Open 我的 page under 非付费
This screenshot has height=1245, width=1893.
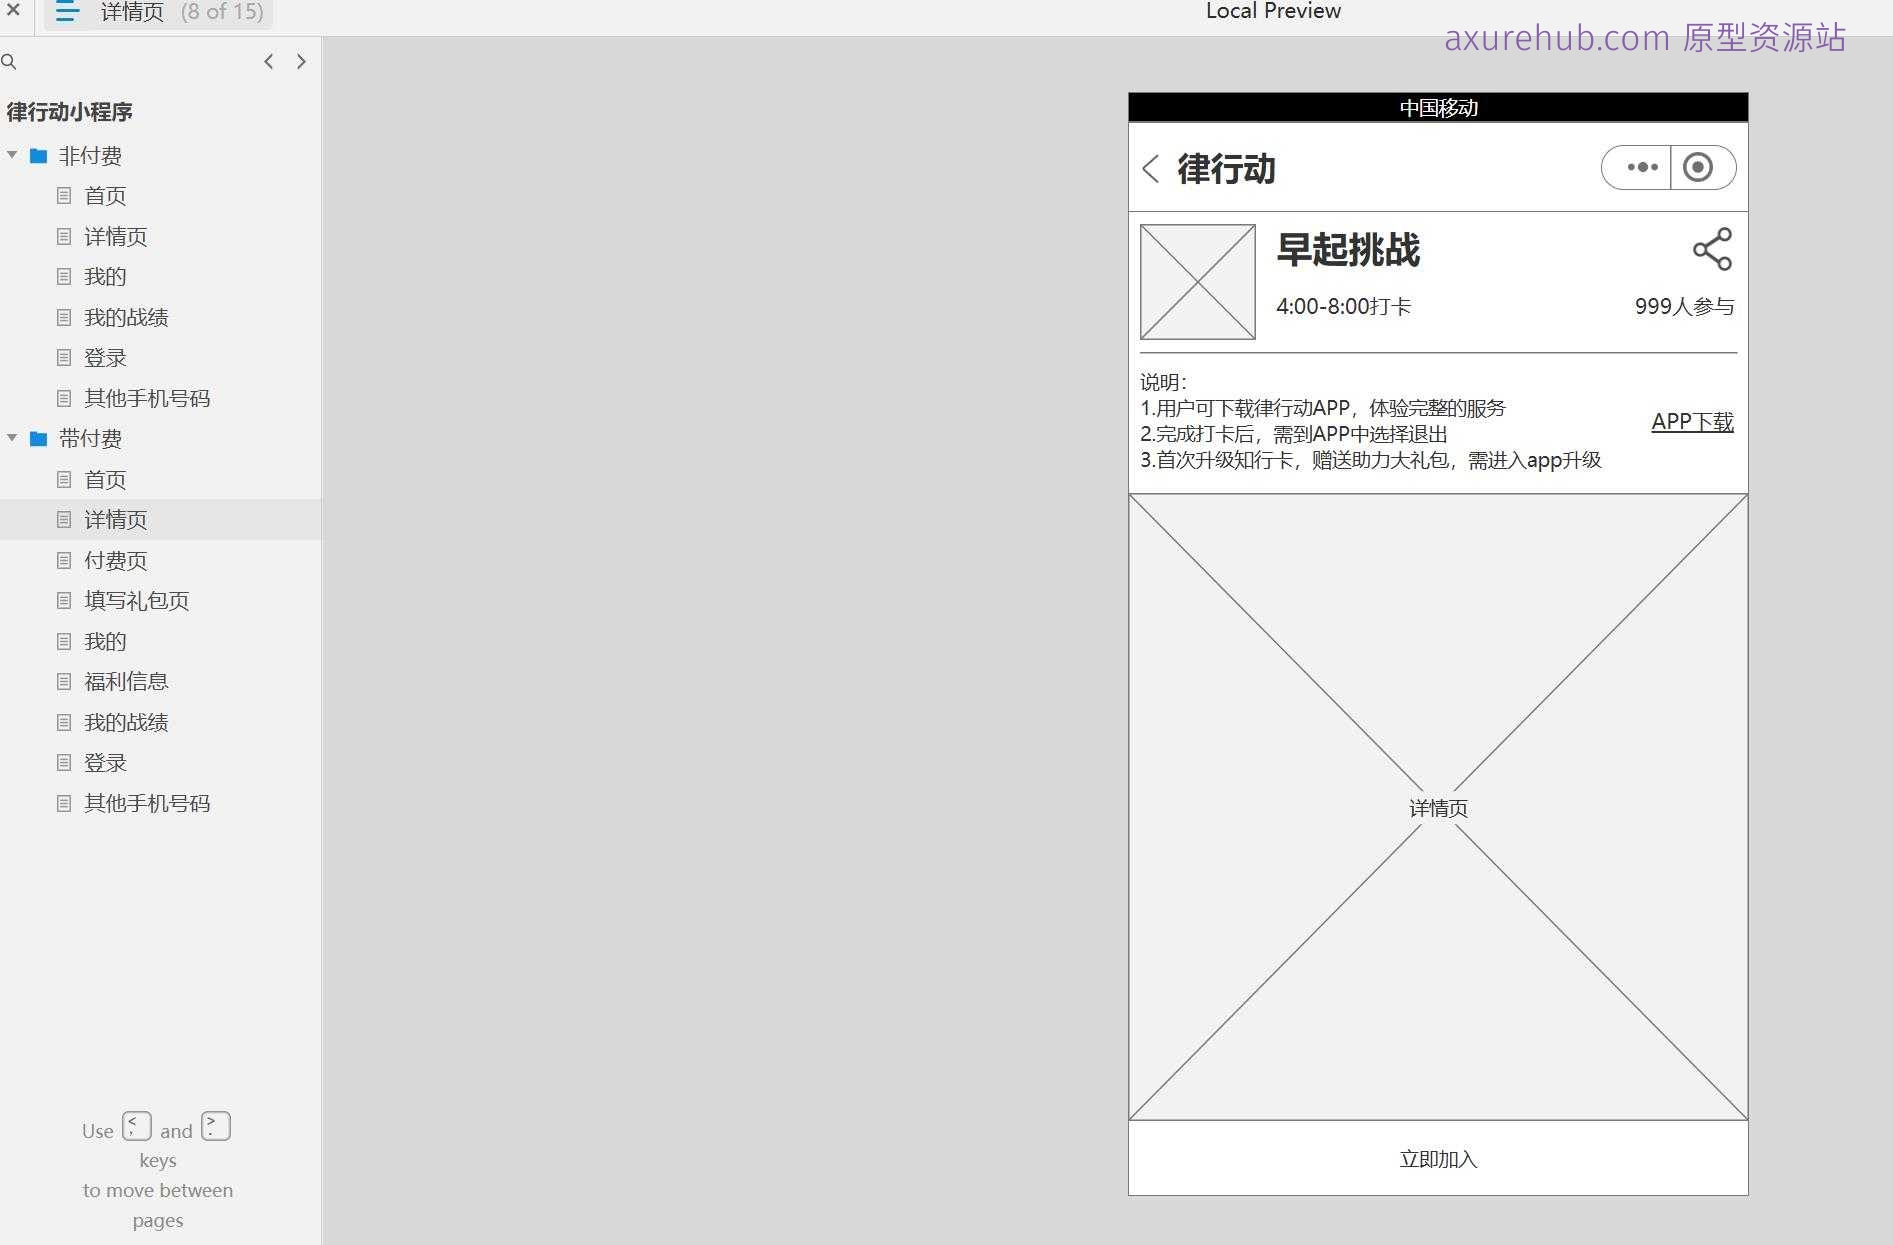click(105, 277)
